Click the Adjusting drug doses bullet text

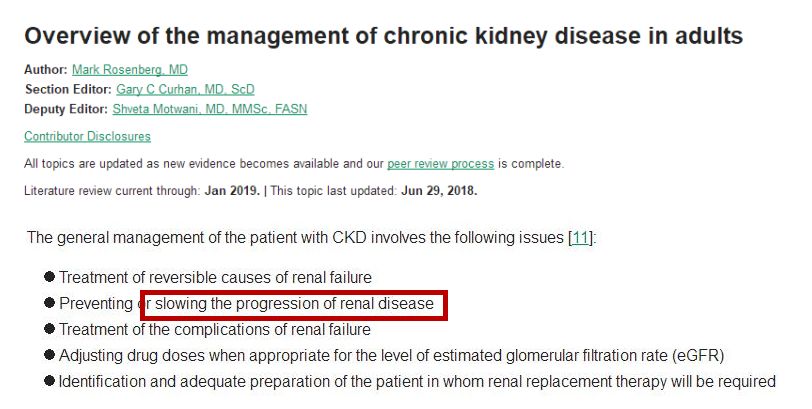pos(390,355)
